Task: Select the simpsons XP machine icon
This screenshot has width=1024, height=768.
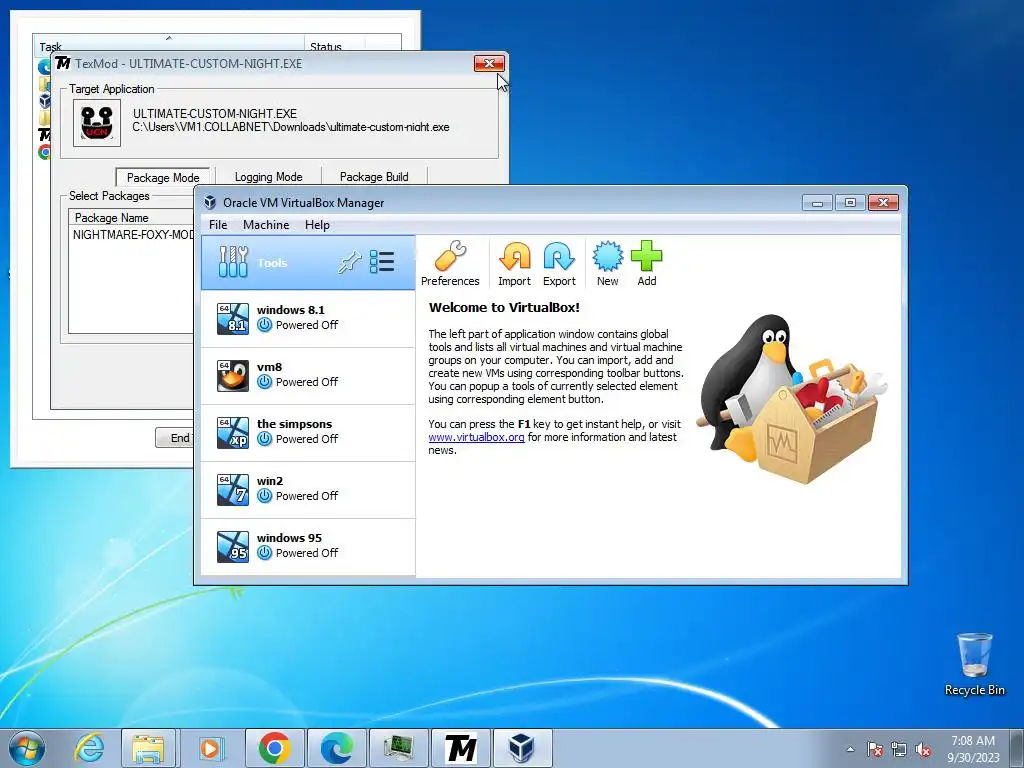Action: pyautogui.click(x=233, y=432)
